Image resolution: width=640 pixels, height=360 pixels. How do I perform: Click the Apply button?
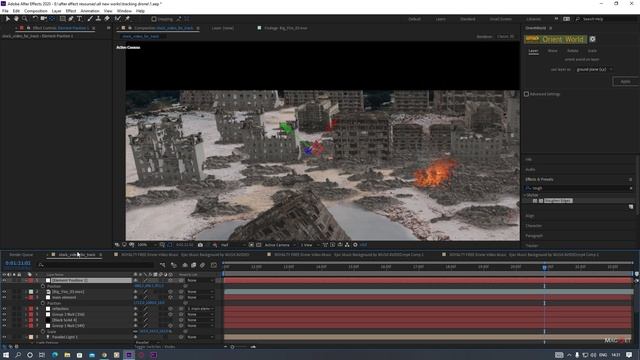click(x=625, y=82)
